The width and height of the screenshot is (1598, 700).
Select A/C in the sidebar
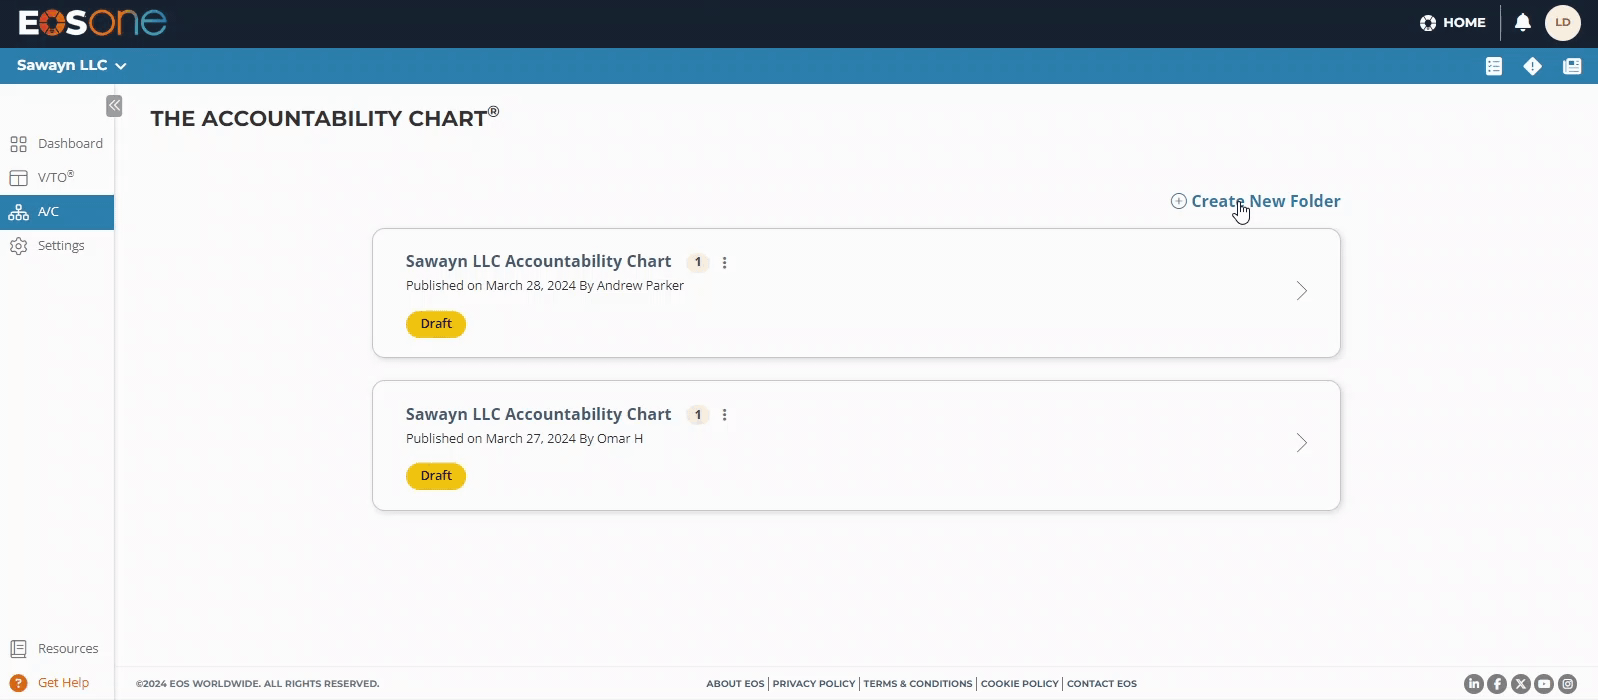57,212
